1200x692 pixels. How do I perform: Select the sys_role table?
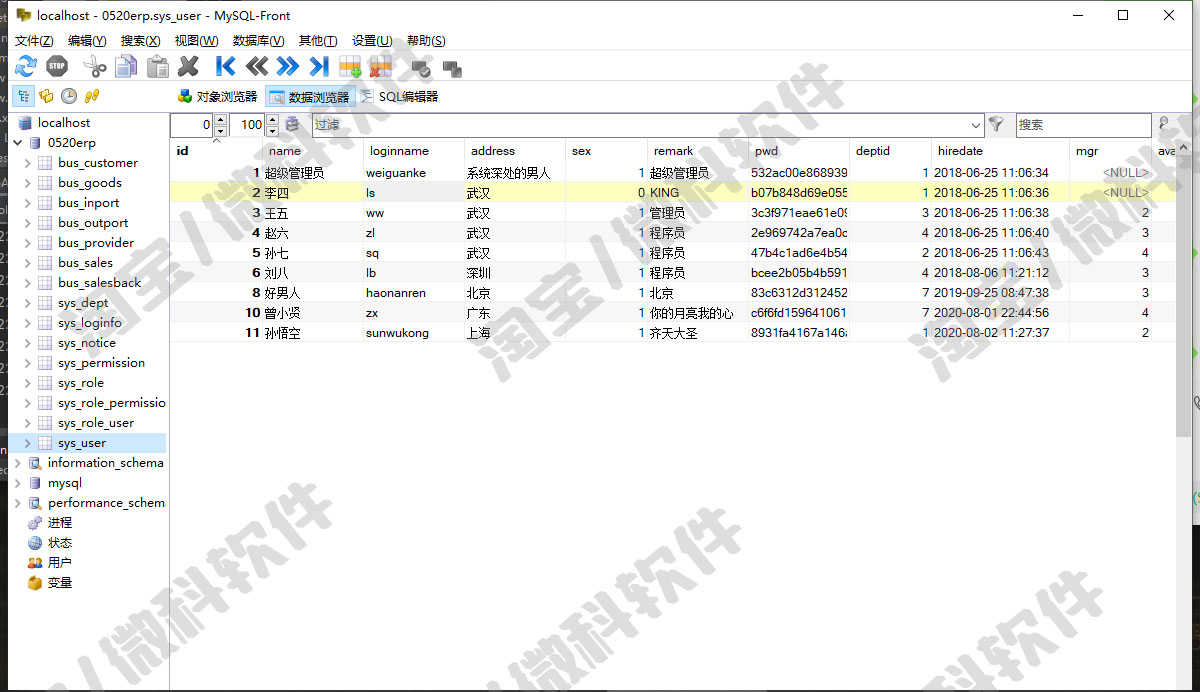click(x=81, y=383)
